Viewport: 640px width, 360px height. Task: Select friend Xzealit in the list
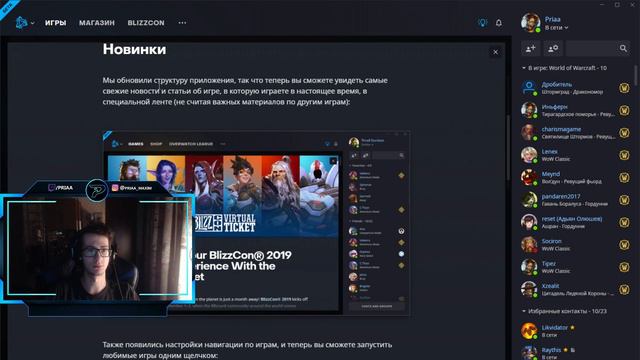point(576,290)
